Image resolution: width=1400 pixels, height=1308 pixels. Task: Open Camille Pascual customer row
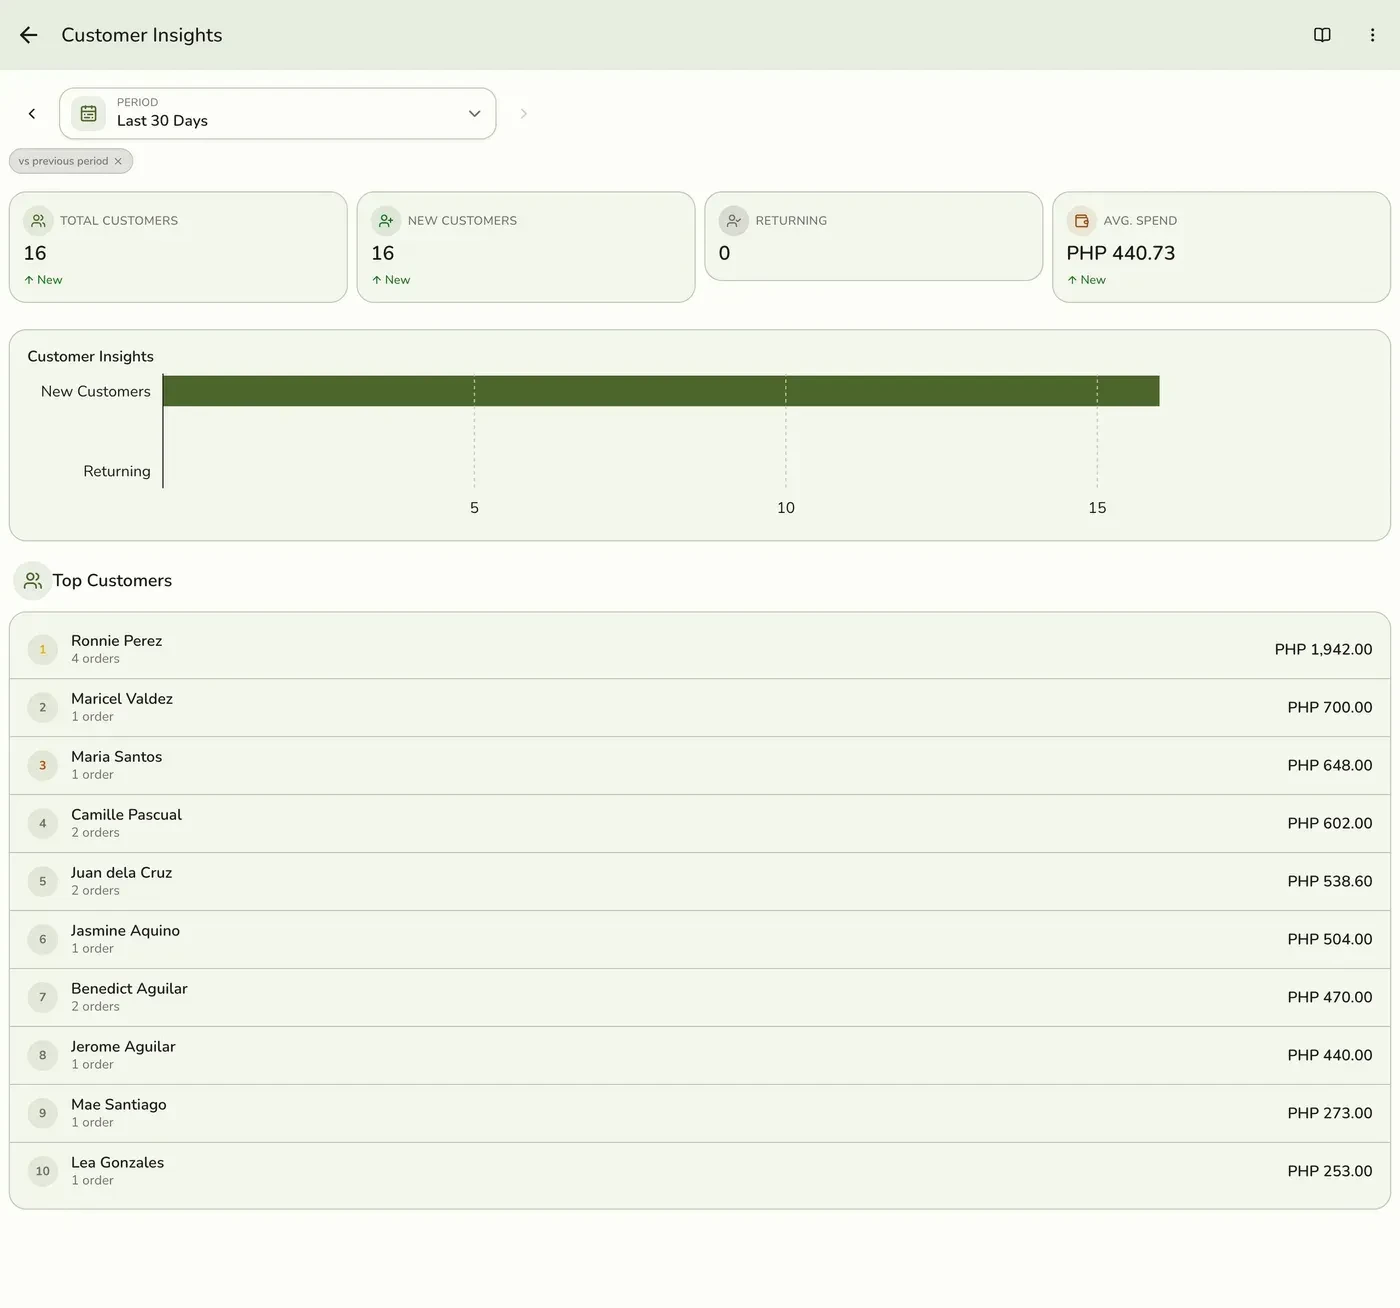[700, 824]
